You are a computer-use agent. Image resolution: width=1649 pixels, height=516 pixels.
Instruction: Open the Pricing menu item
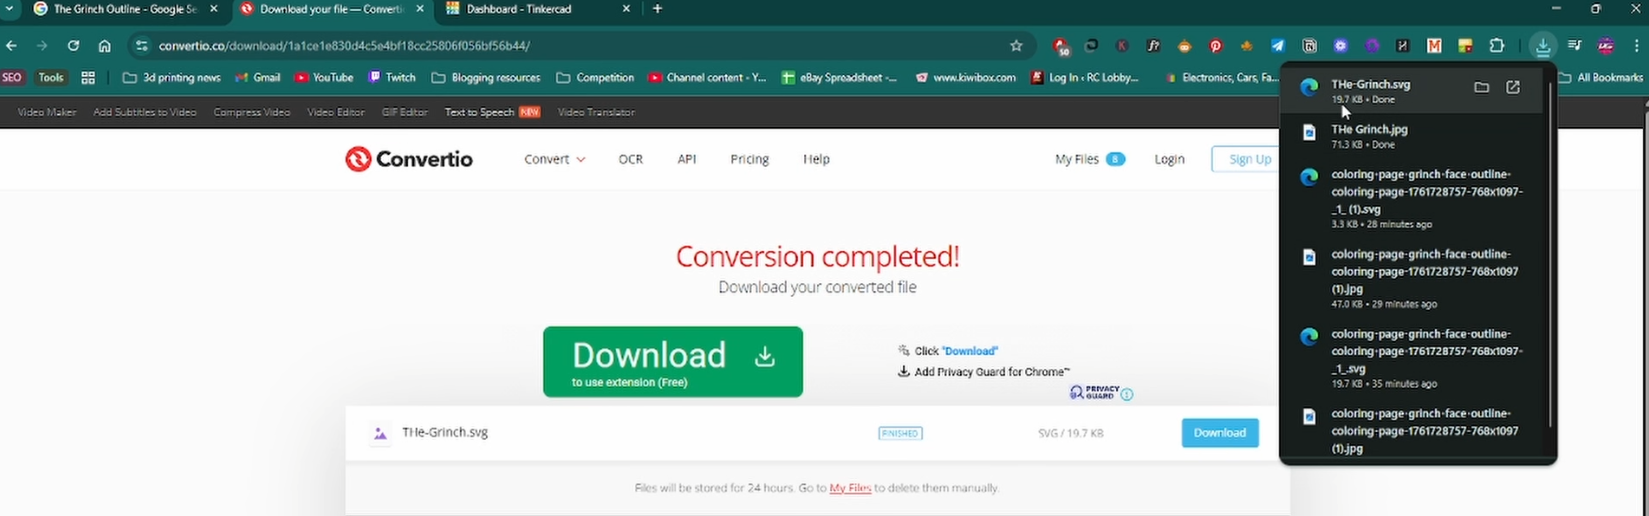point(749,159)
